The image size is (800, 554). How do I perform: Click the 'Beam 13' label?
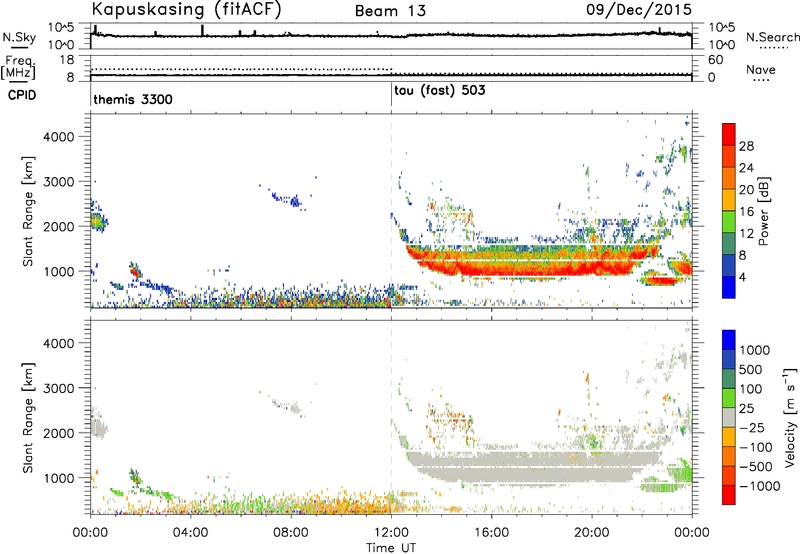390,11
